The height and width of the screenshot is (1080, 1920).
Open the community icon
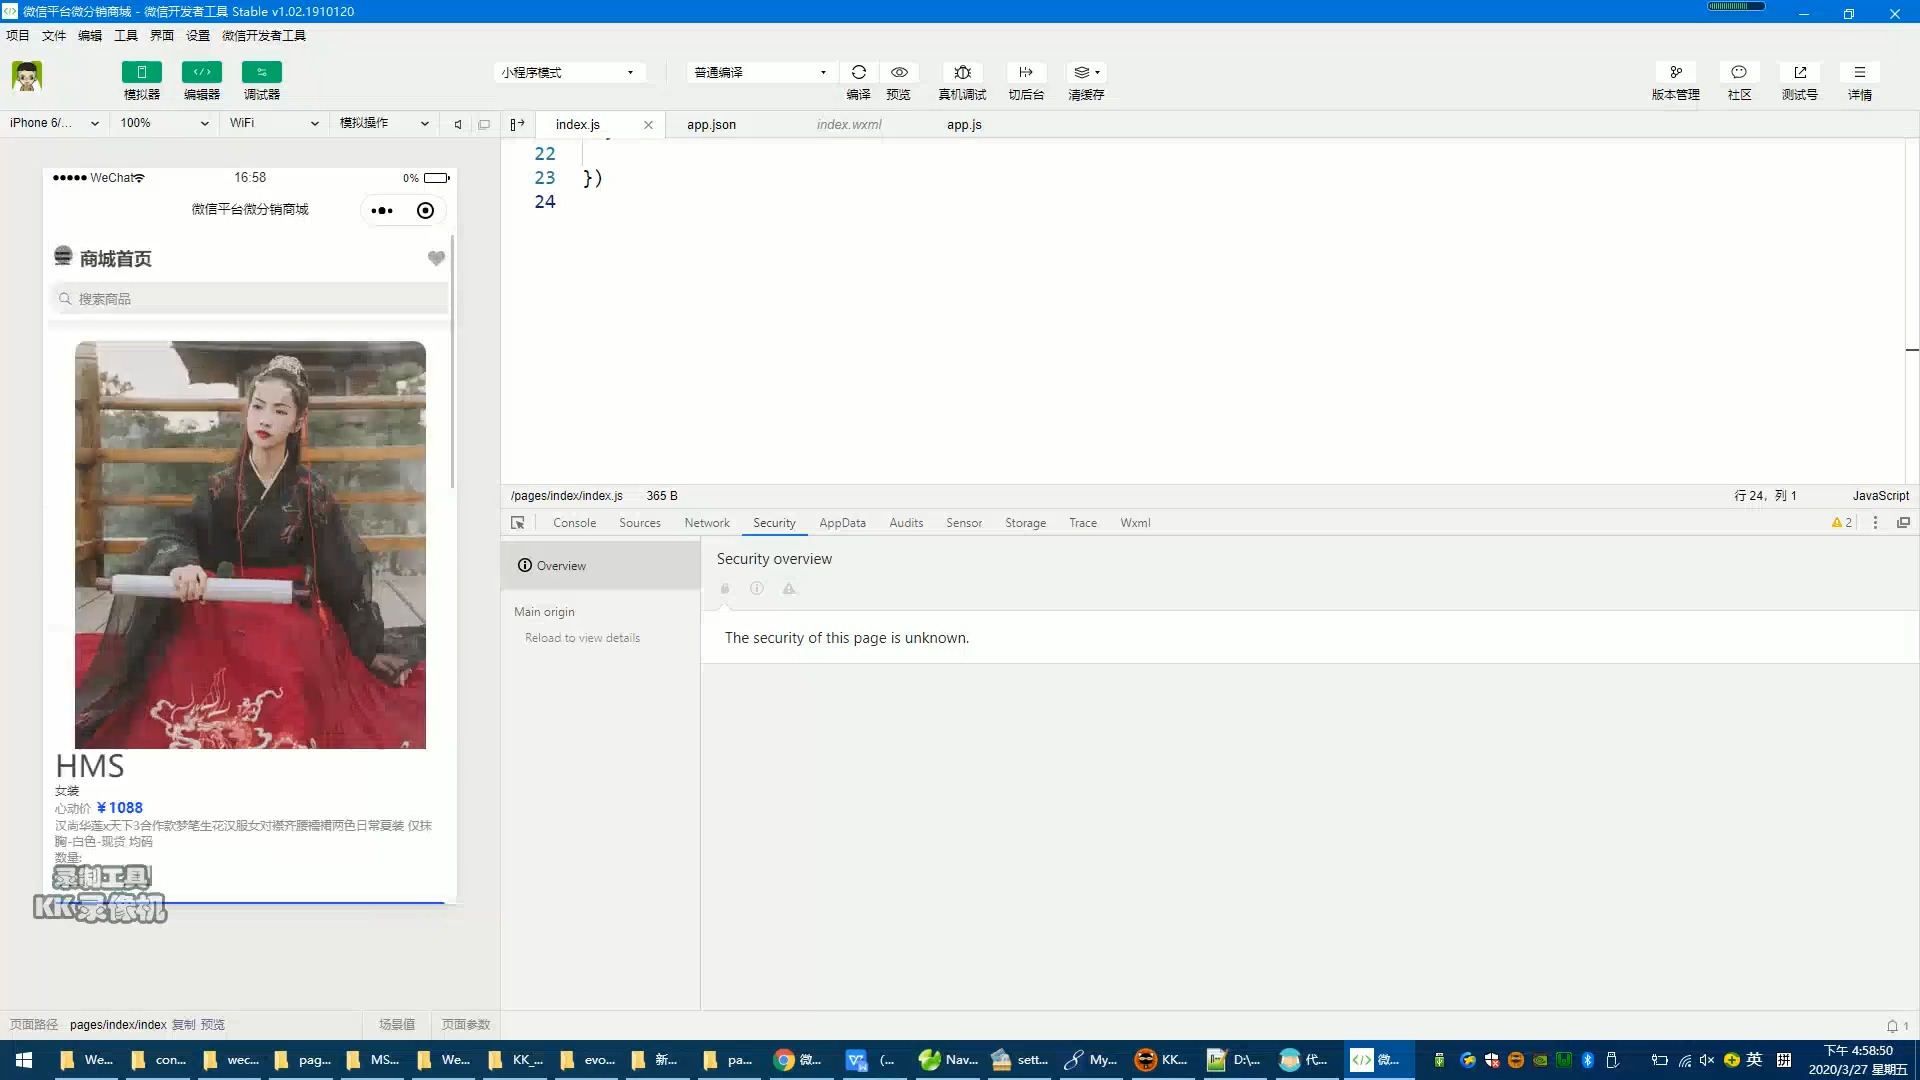pos(1739,72)
